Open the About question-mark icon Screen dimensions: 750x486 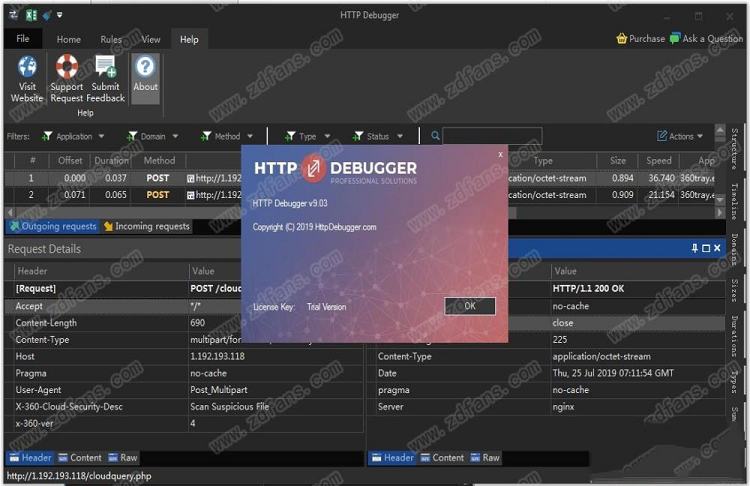pyautogui.click(x=145, y=66)
